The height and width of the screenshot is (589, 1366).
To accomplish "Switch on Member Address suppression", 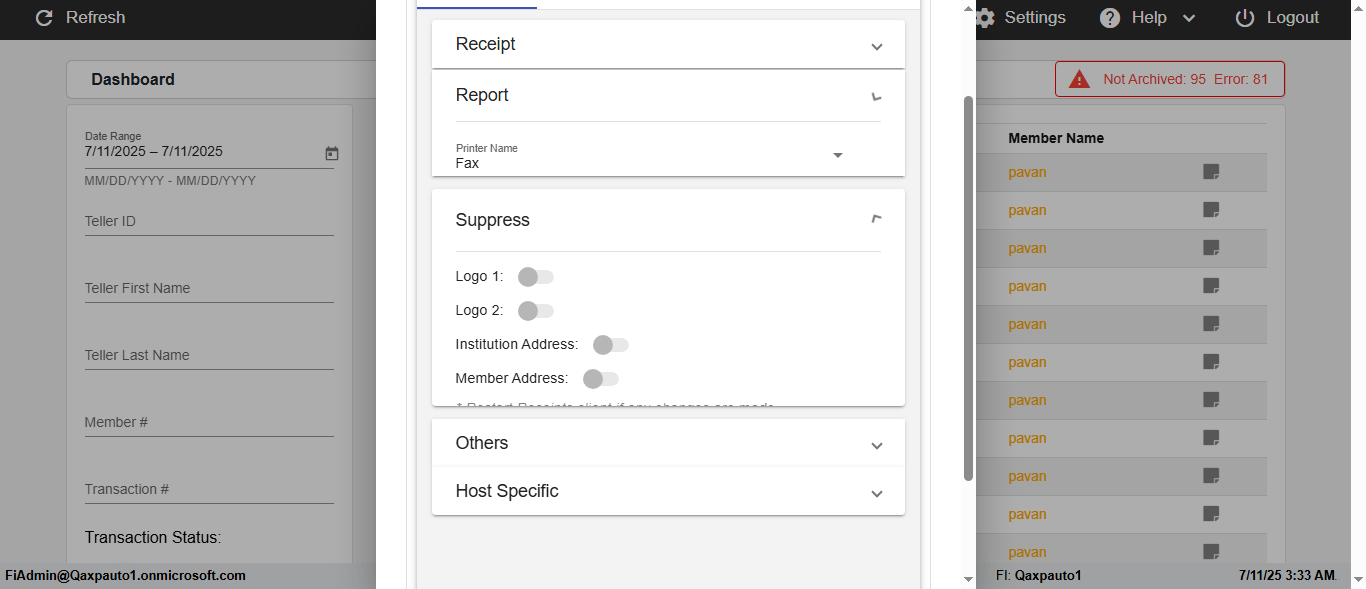I will pos(600,379).
